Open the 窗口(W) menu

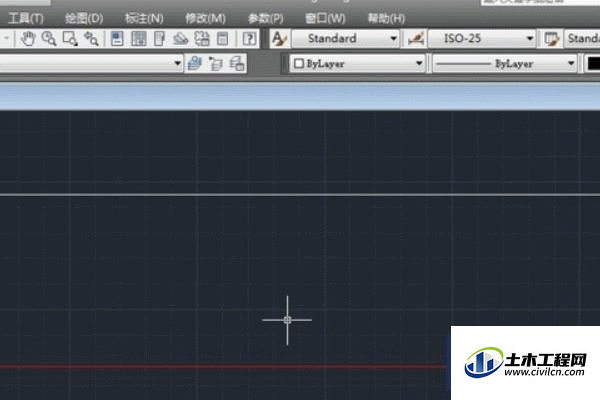[x=325, y=18]
